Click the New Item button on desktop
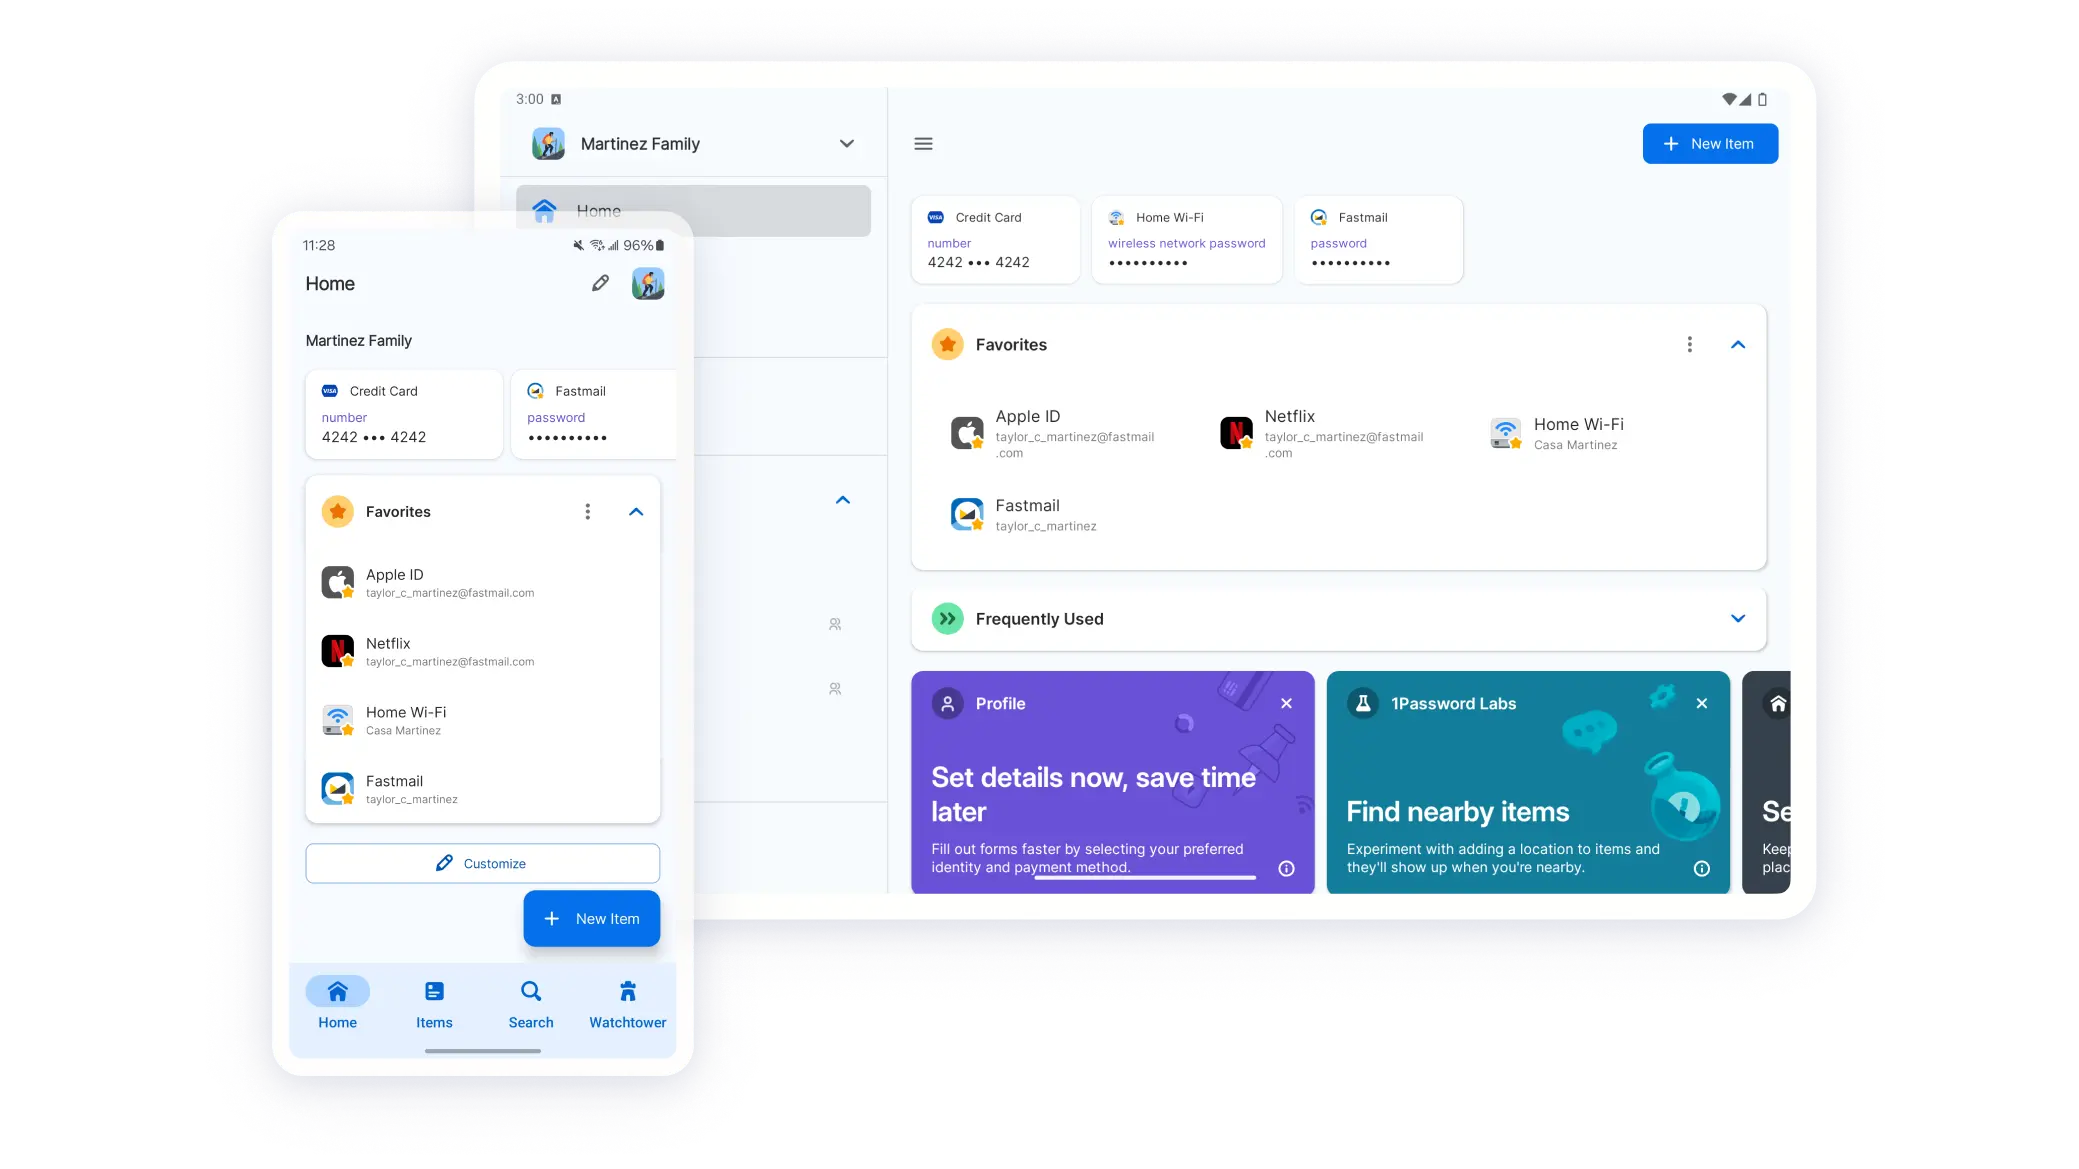Screen dimensions: 2079x1169 [1711, 143]
